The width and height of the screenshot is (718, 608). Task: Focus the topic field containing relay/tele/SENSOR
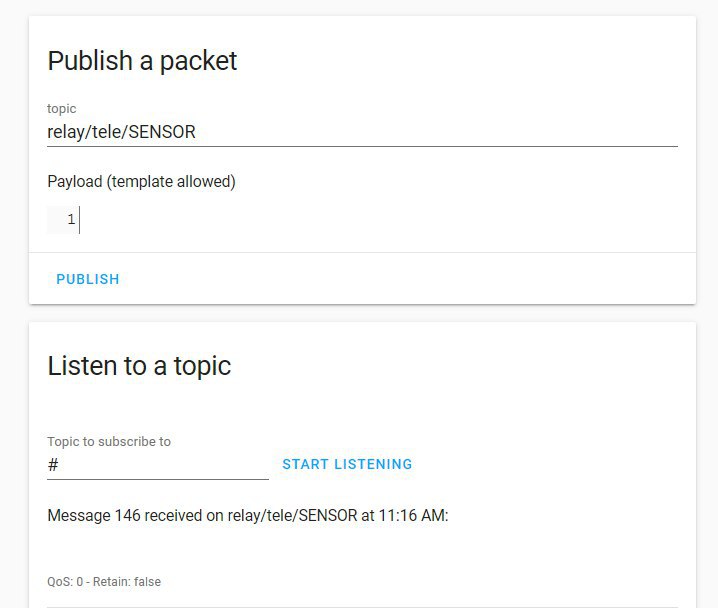point(362,132)
